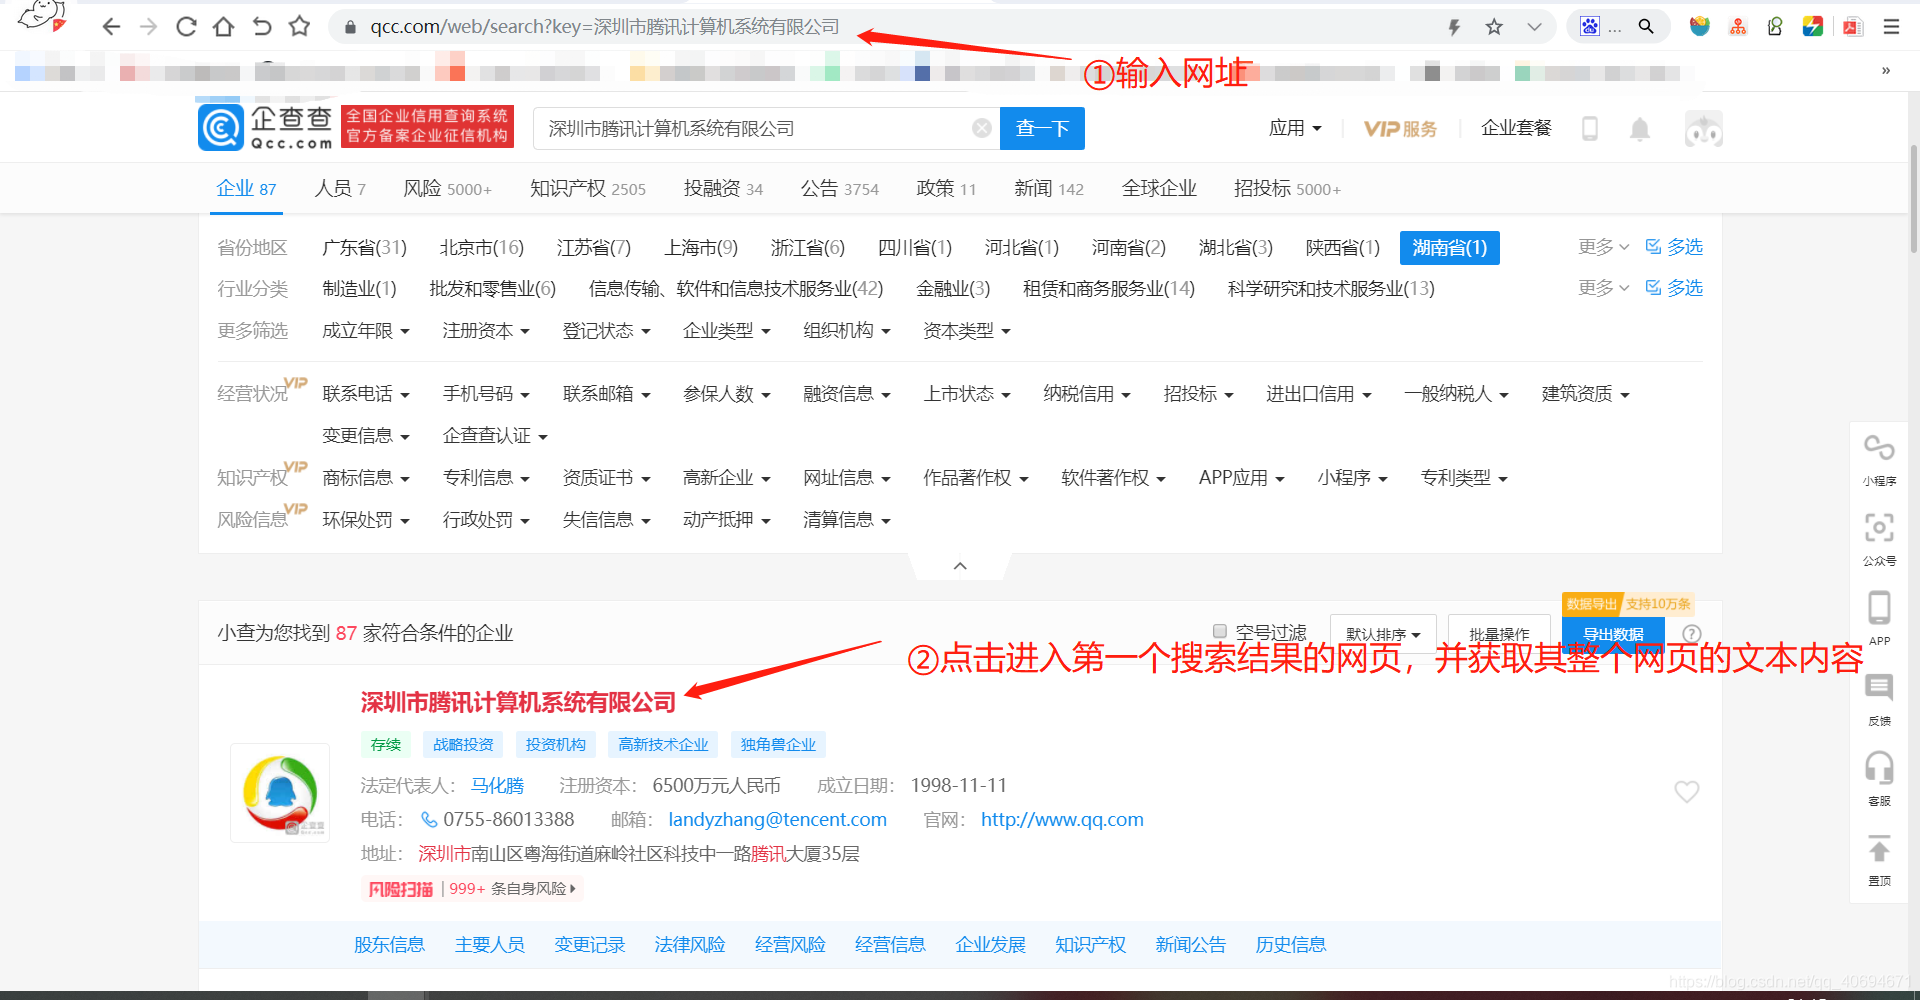Screen dimensions: 1920x1000
Task: Click the 查一下 search button
Action: coord(1042,128)
